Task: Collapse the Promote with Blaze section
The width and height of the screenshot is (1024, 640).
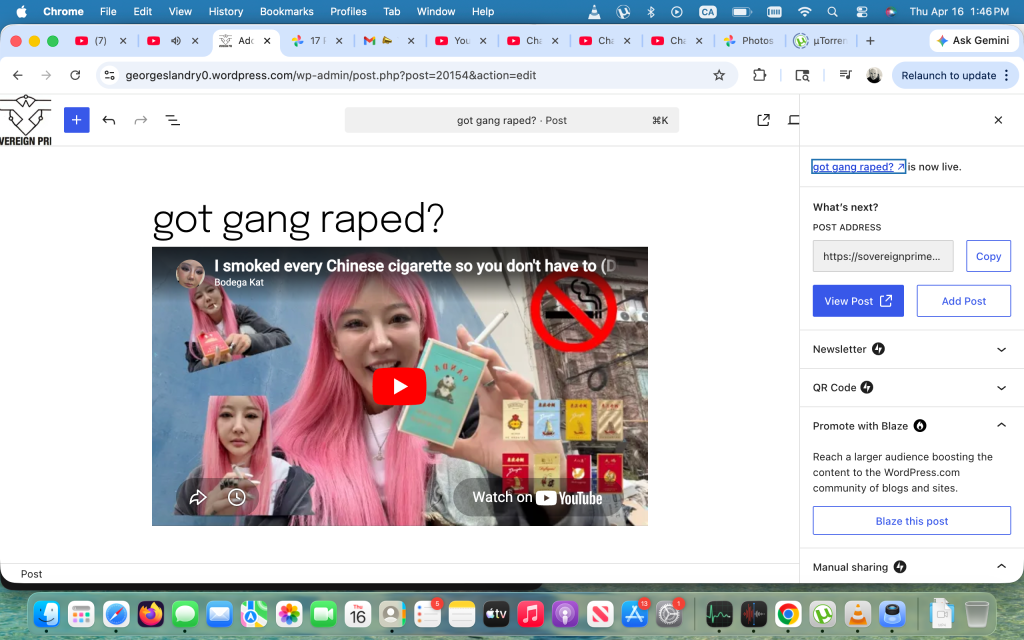Action: point(1001,426)
